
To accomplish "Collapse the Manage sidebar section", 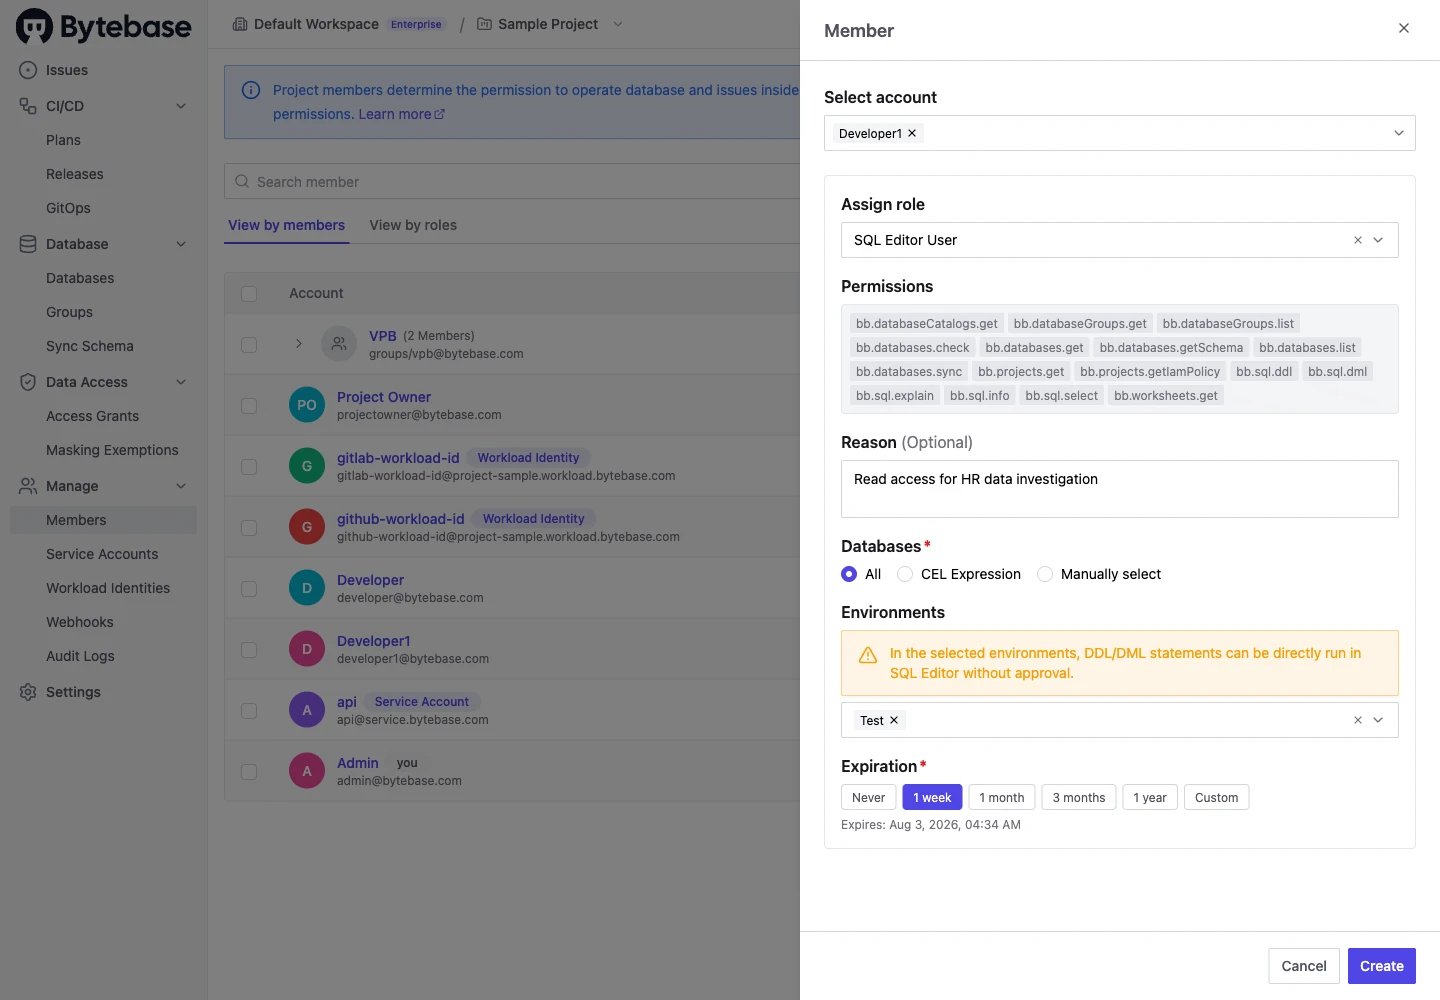I will click(x=181, y=486).
